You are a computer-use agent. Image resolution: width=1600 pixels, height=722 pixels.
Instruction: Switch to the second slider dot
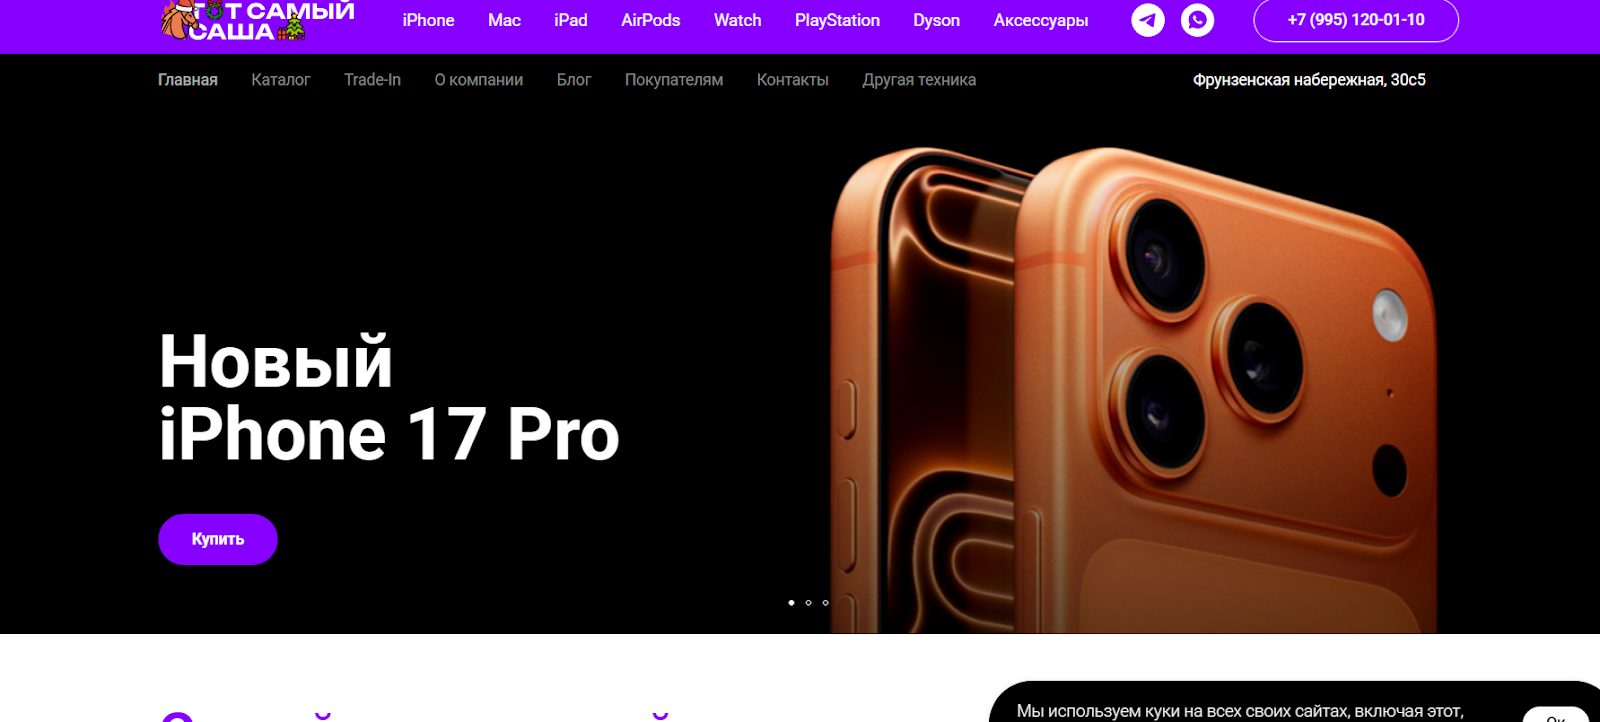point(808,603)
